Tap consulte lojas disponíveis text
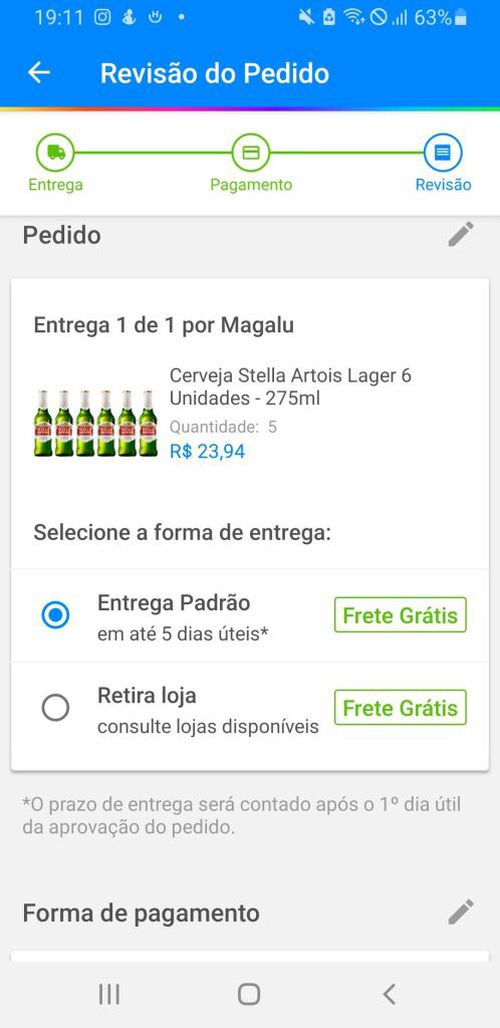 [x=208, y=727]
